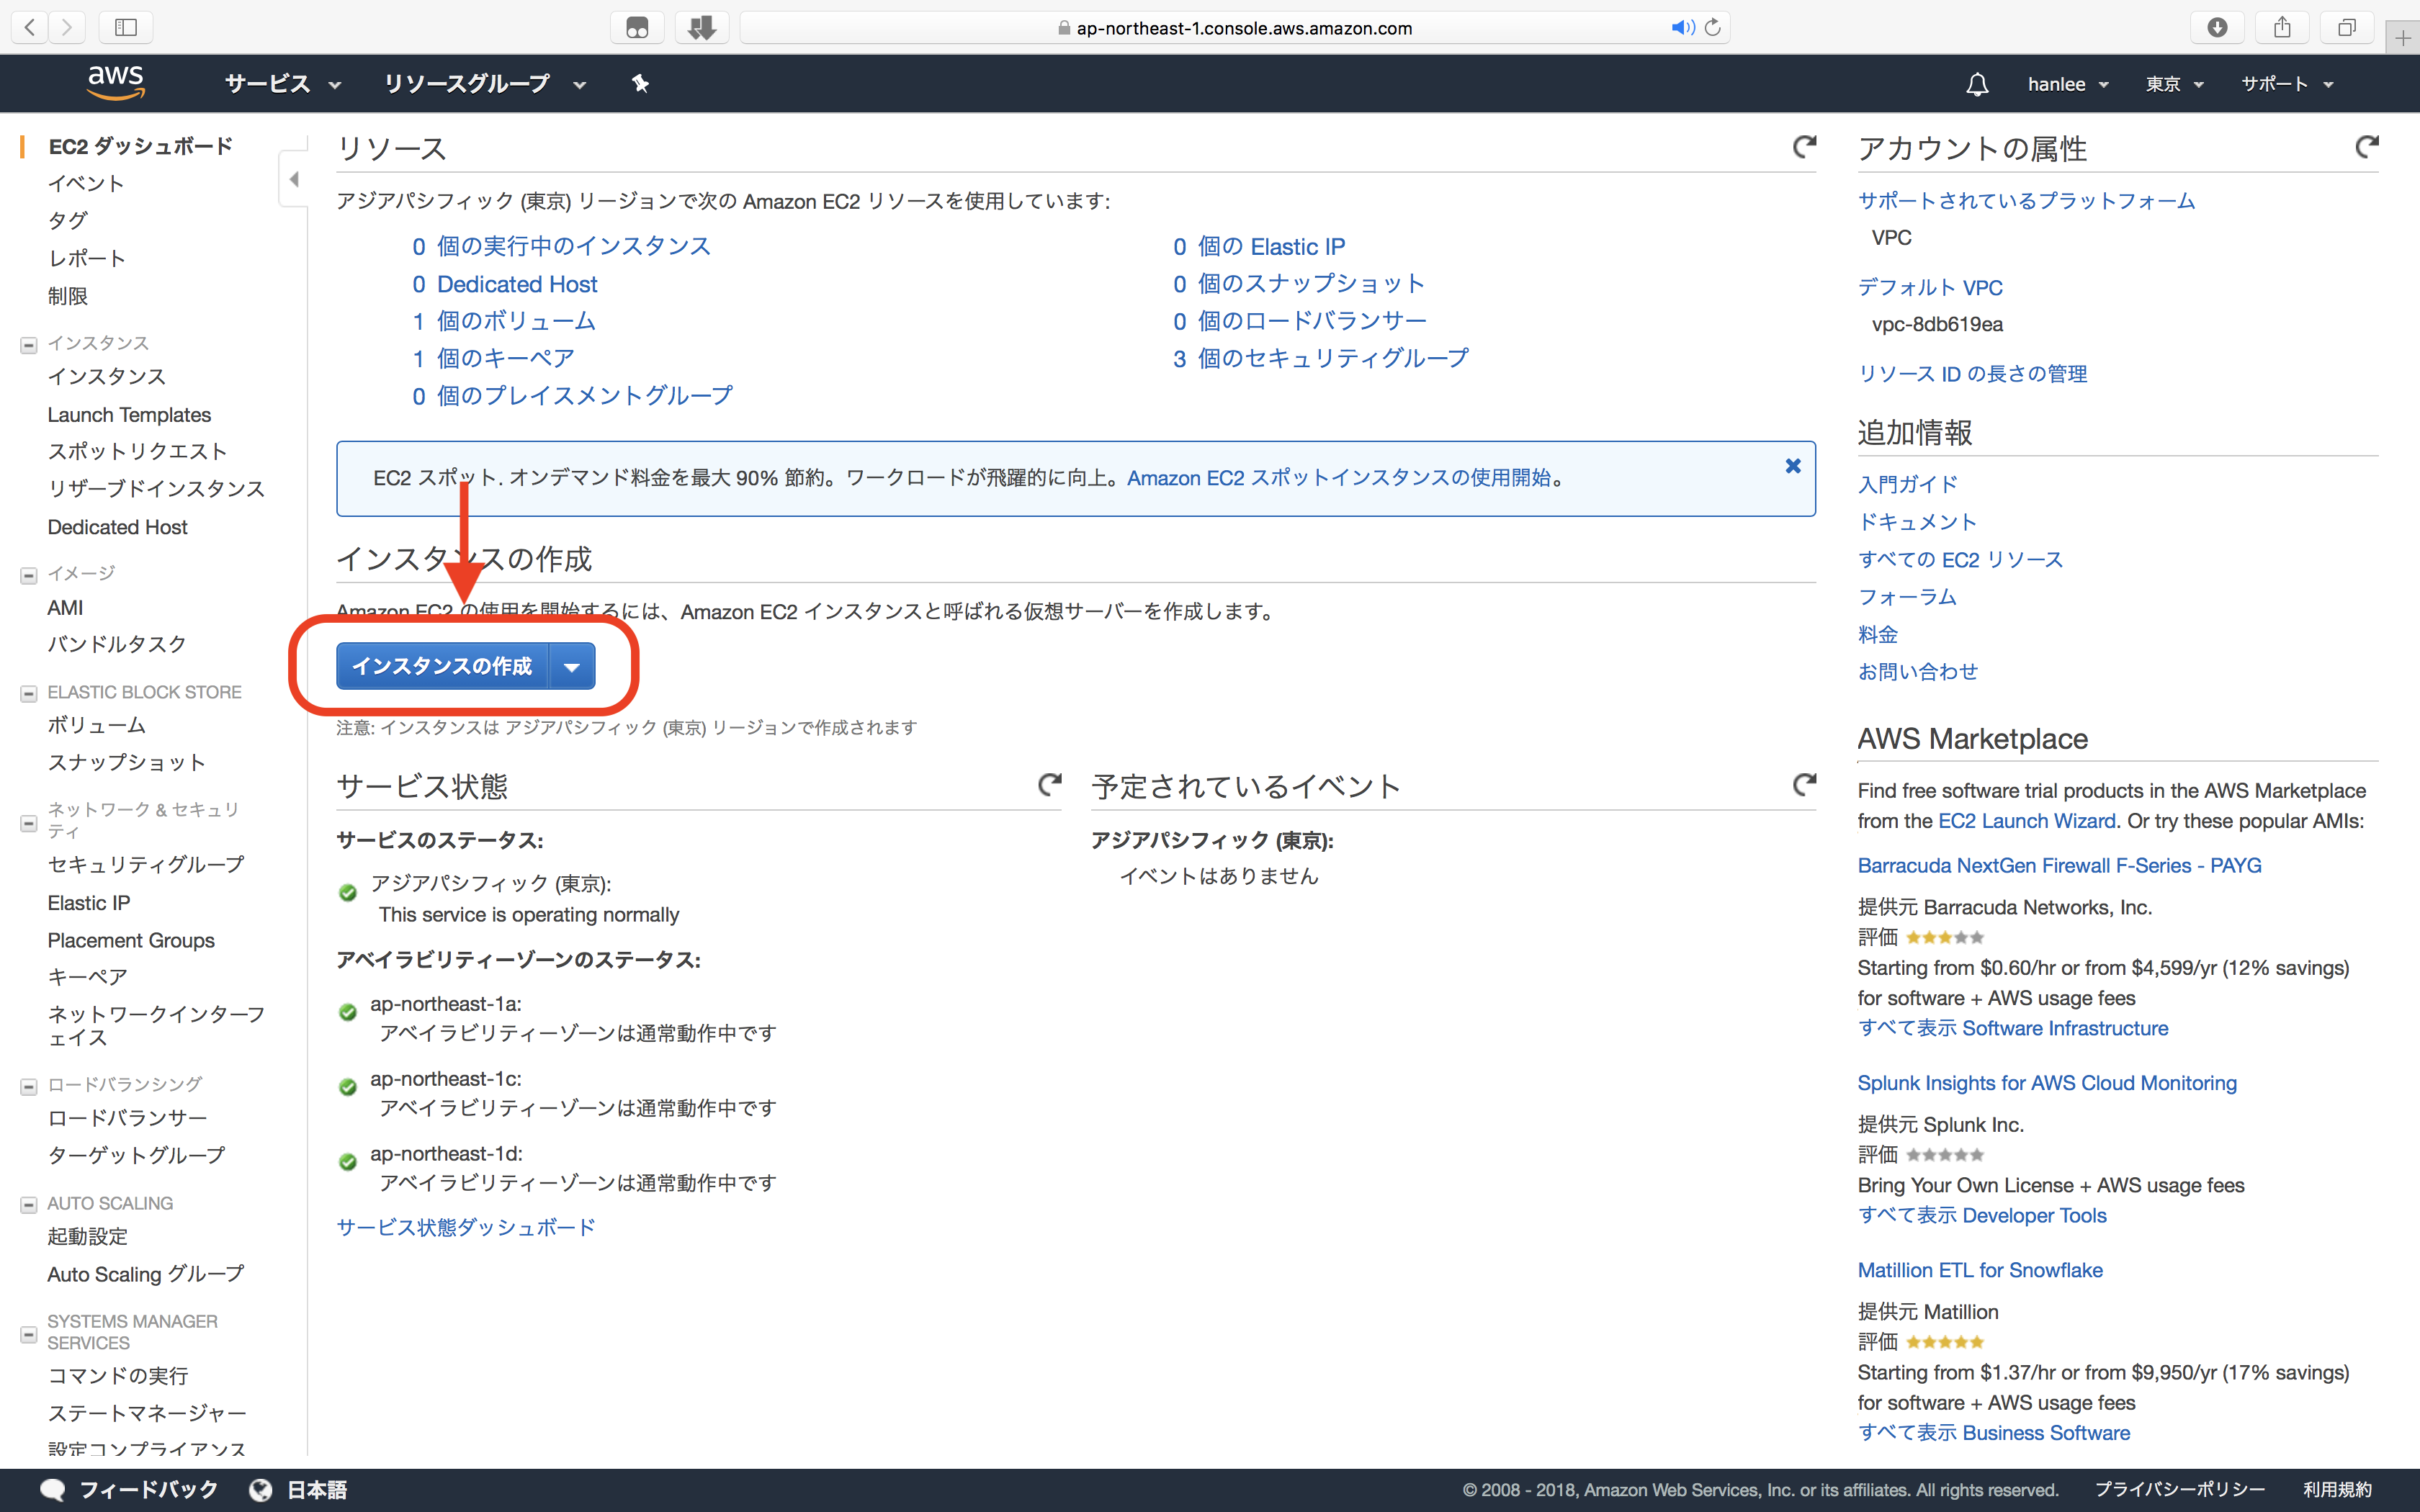2420x1512 pixels.
Task: Open キーペア in the sidebar
Action: pyautogui.click(x=87, y=977)
